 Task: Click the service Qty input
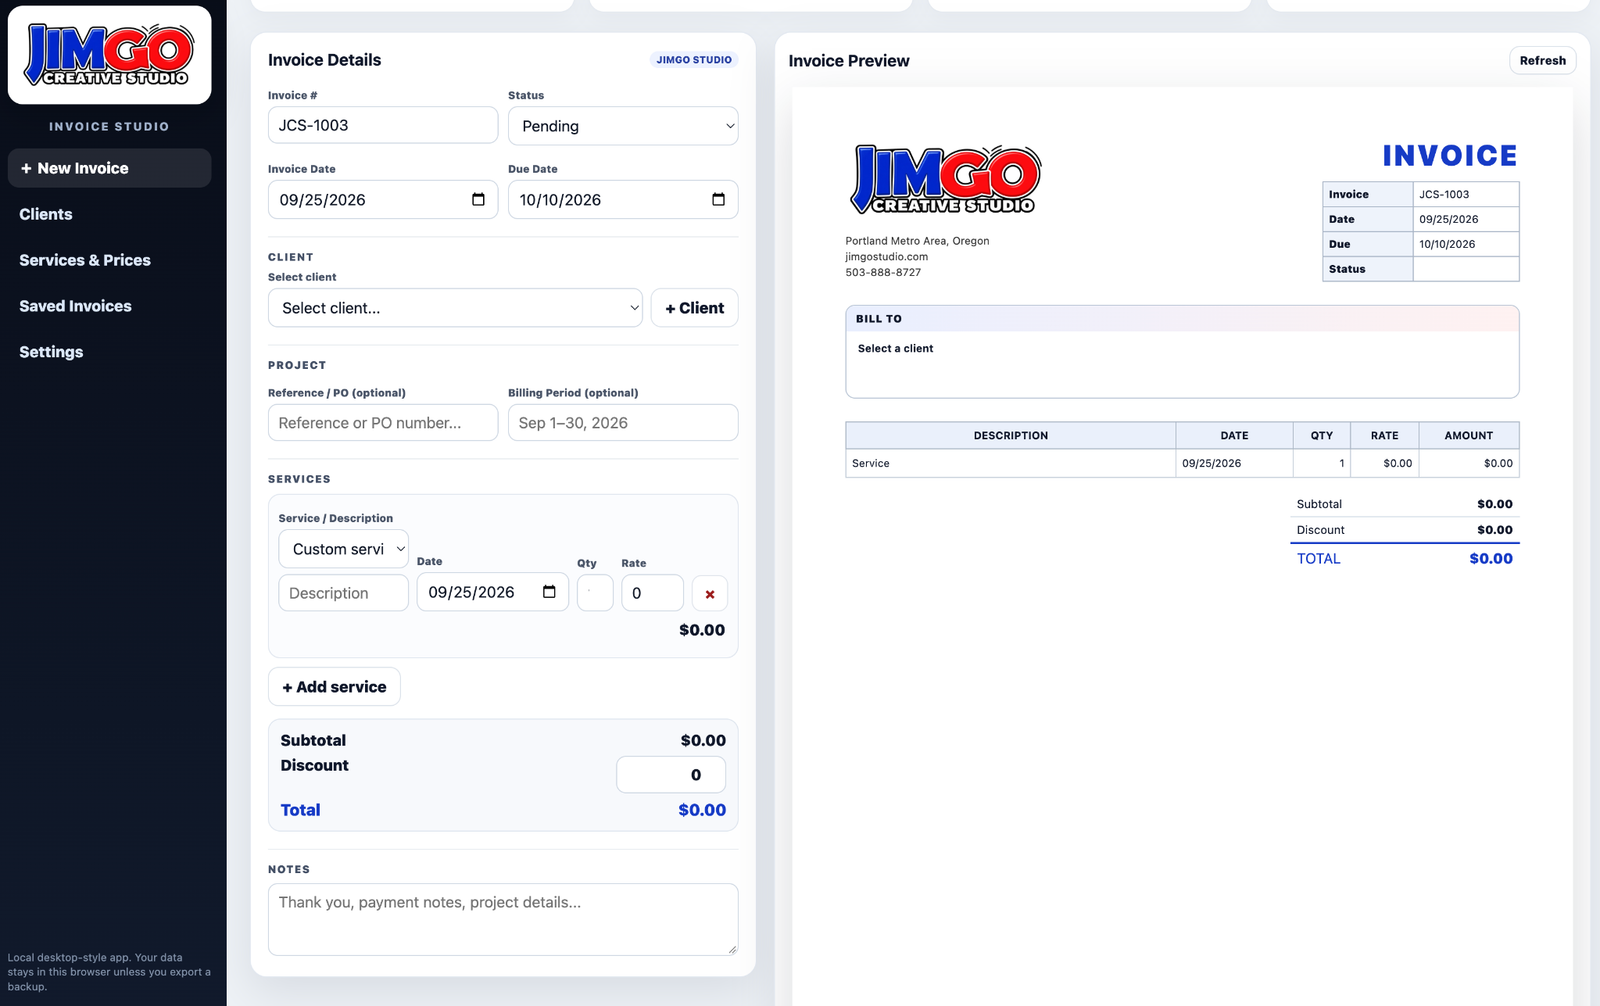tap(595, 593)
